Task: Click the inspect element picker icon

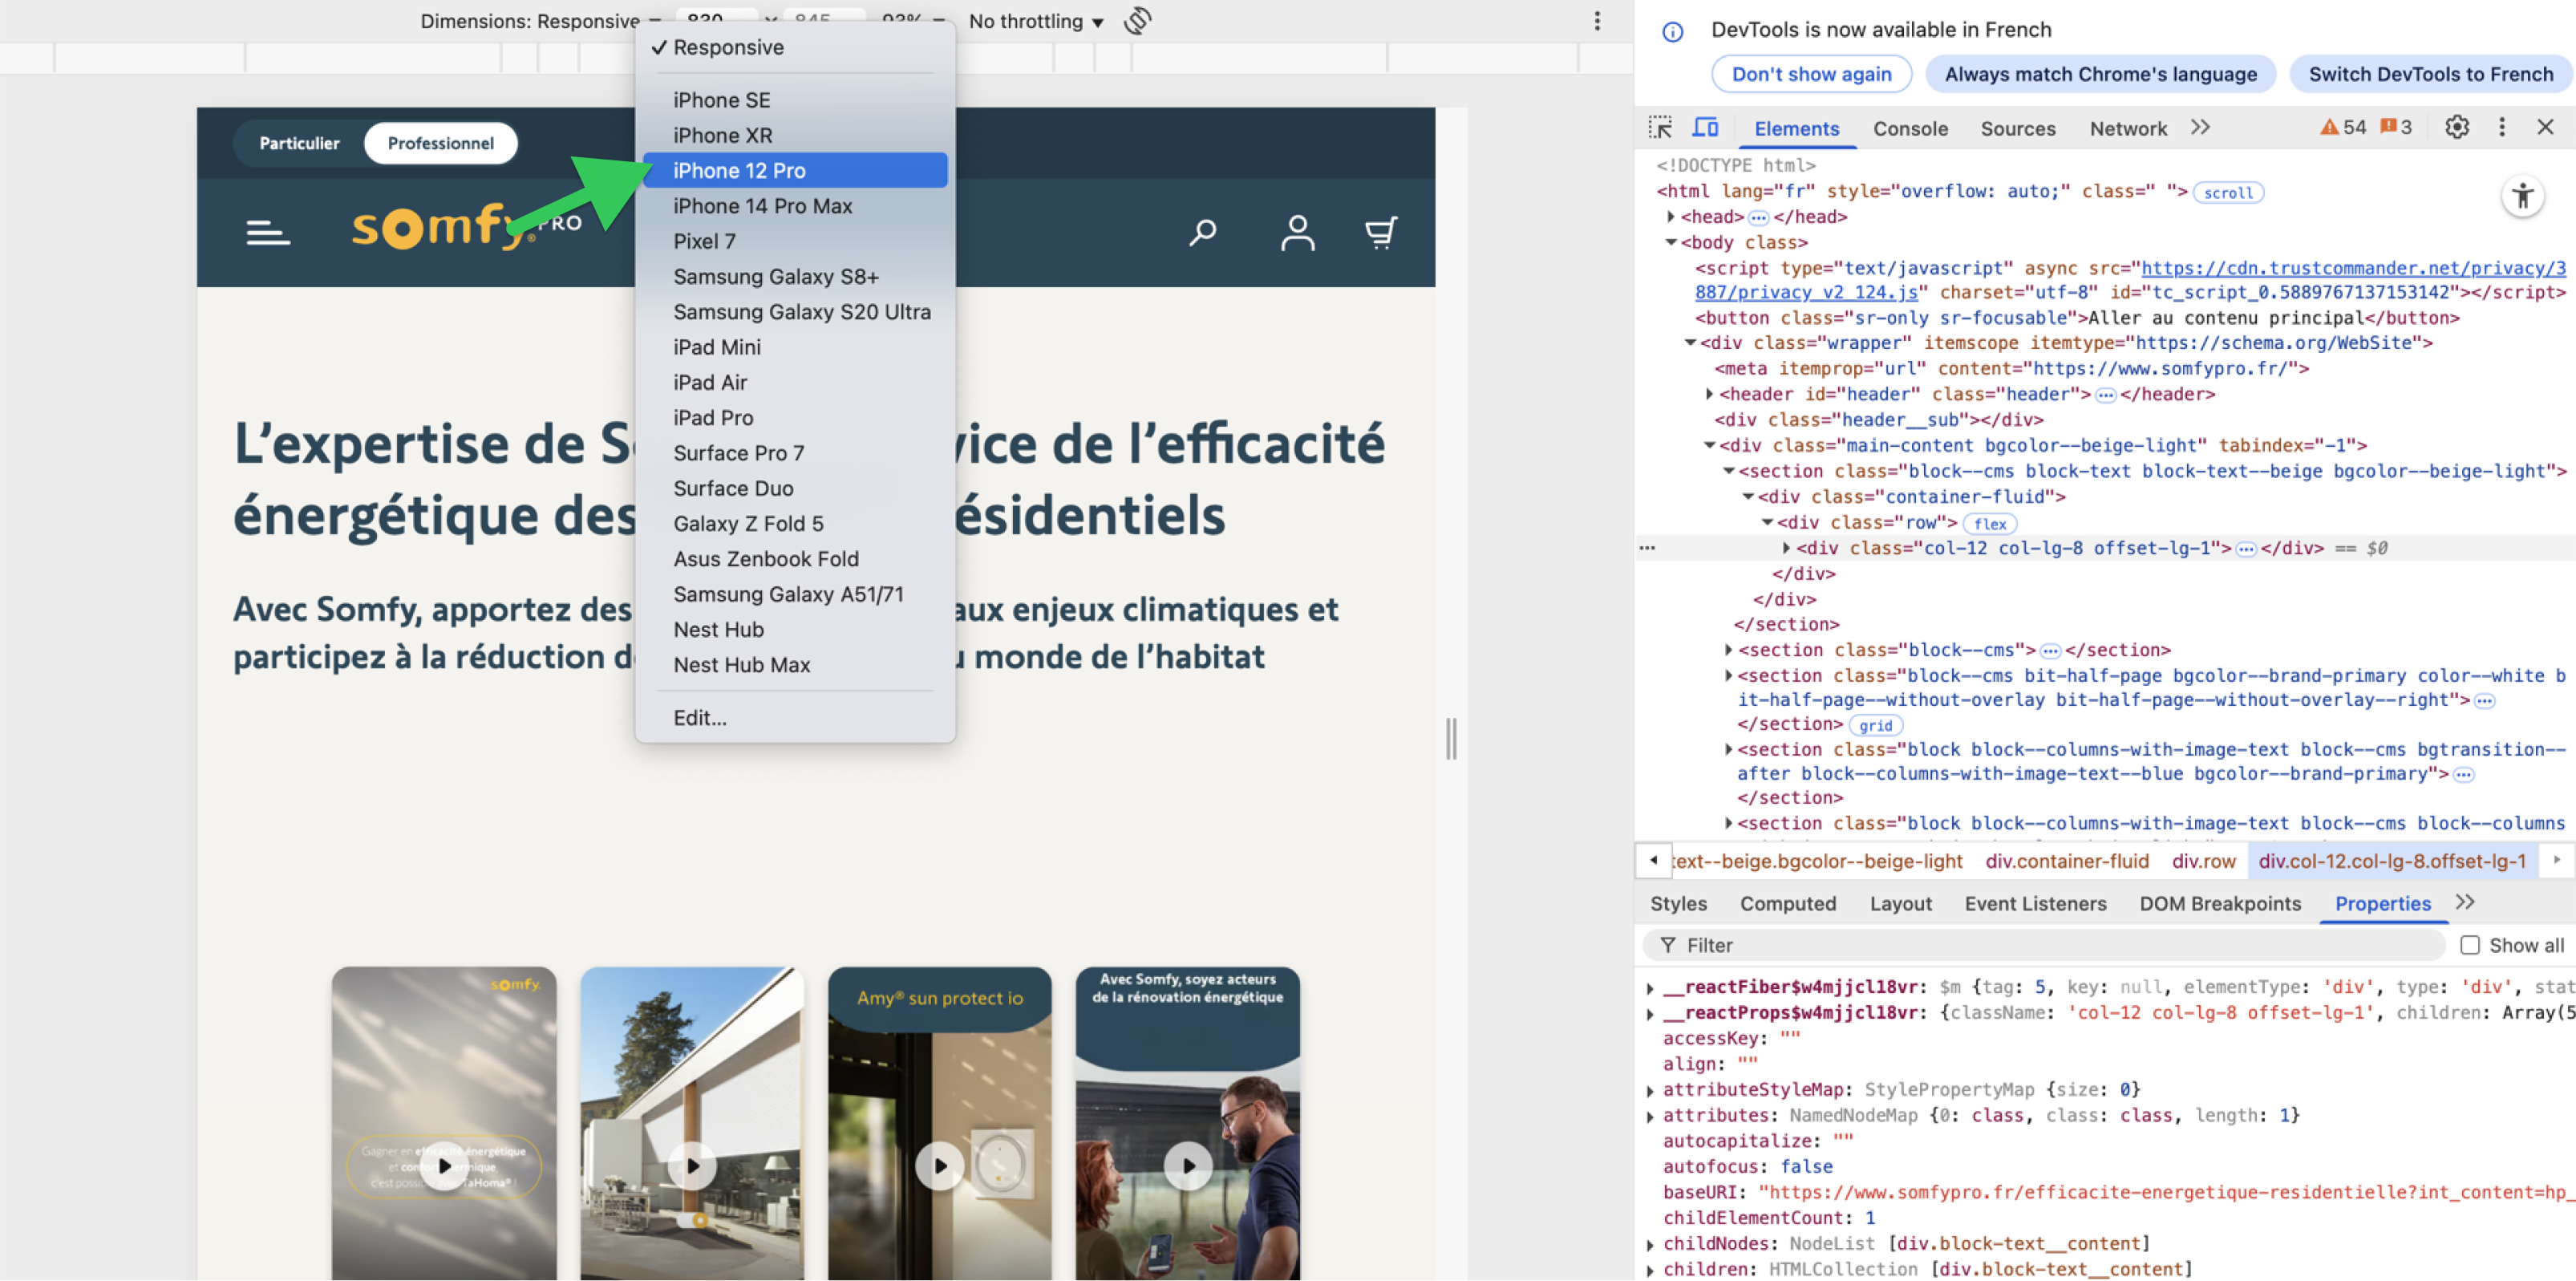Action: tap(1660, 128)
